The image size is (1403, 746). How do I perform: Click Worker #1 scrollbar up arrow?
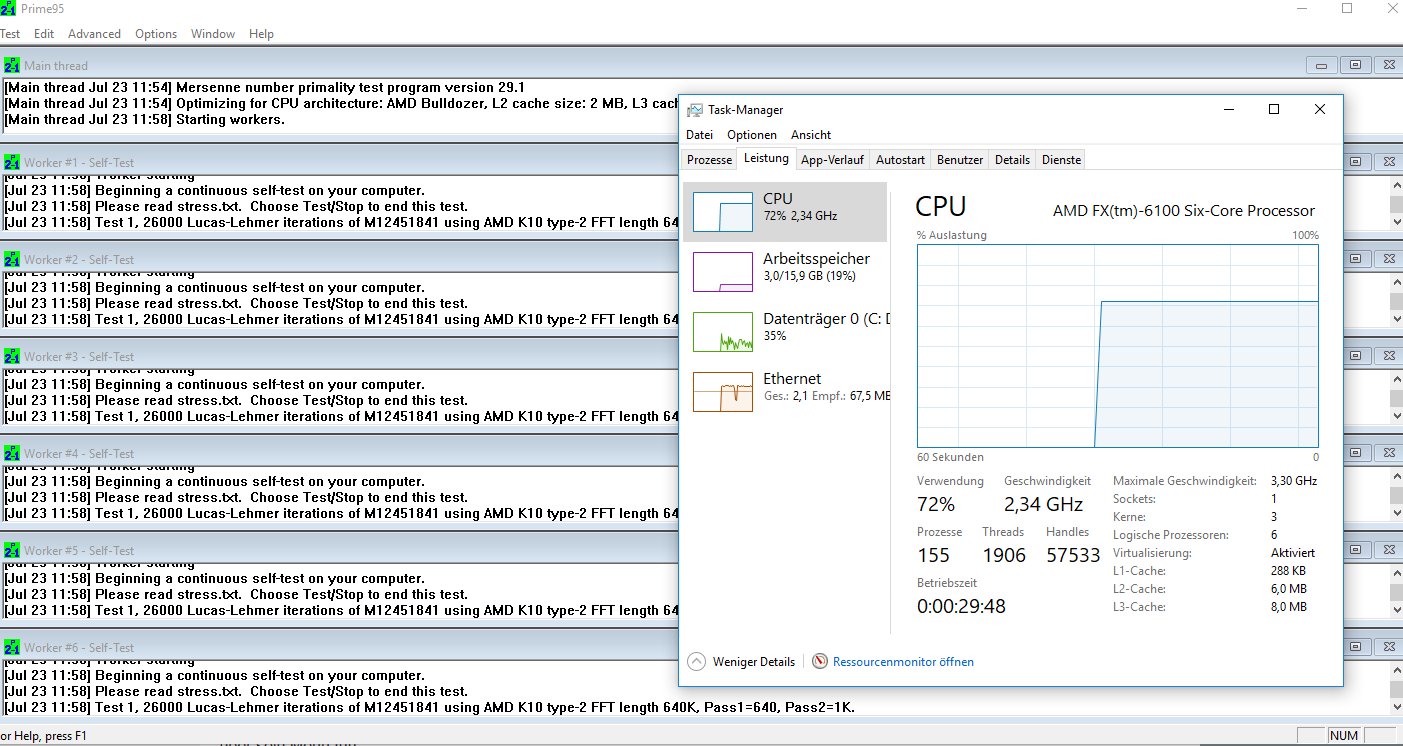coord(1396,184)
